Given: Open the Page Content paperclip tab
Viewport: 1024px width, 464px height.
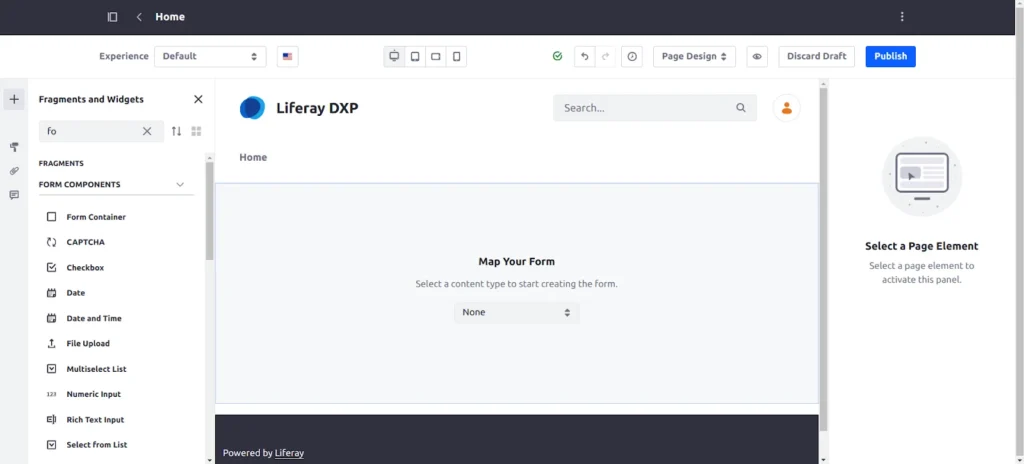Looking at the screenshot, I should pos(14,171).
